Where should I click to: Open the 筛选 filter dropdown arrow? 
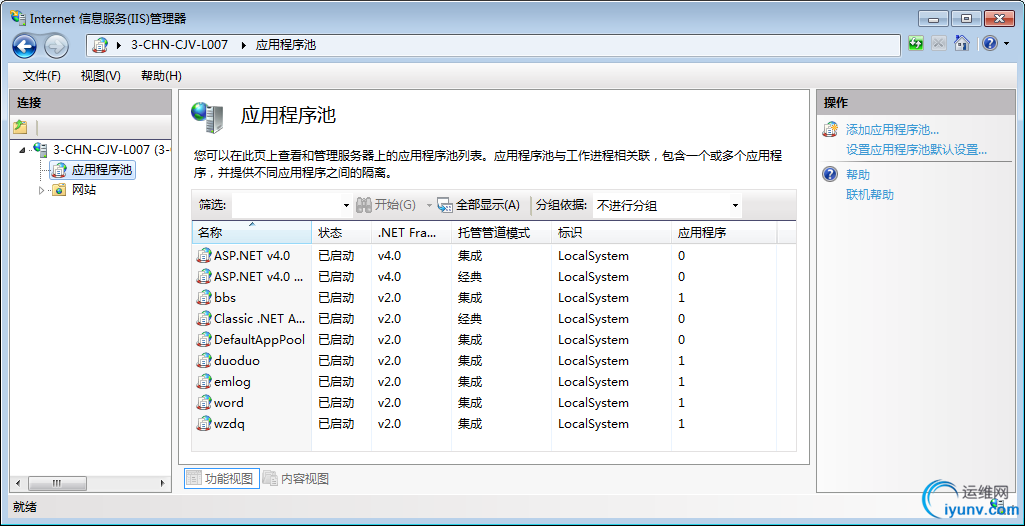[x=346, y=206]
